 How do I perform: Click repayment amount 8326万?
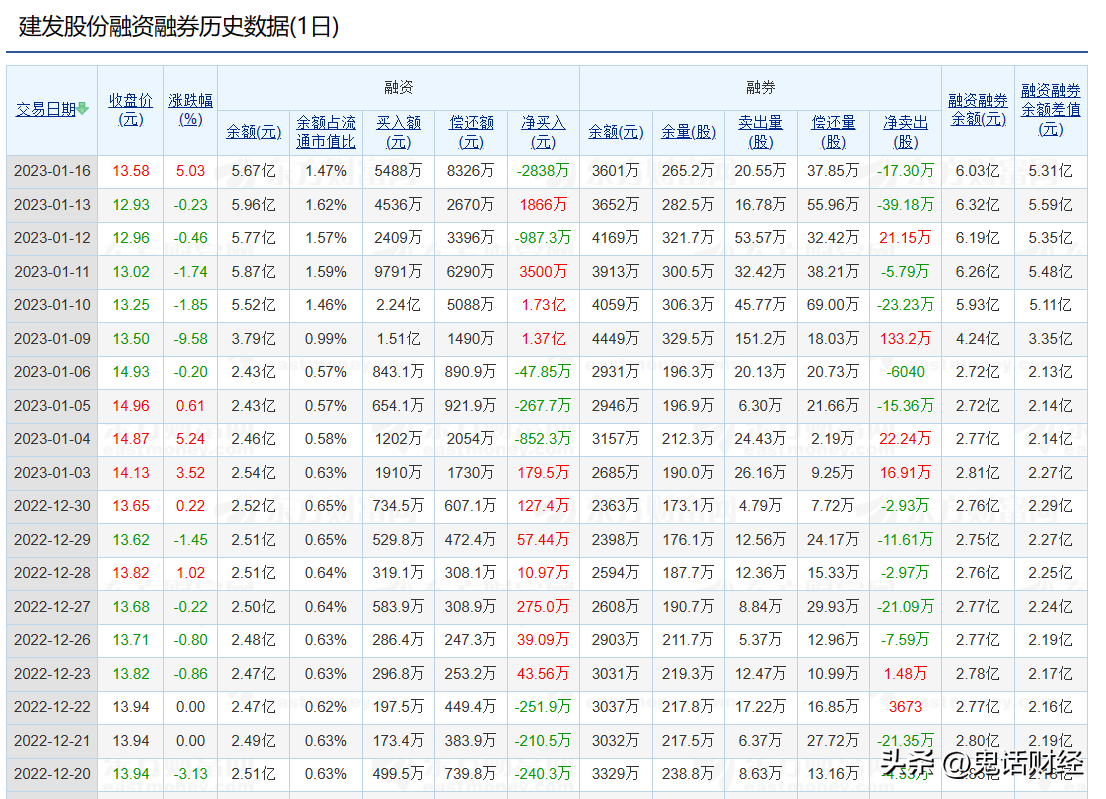(x=471, y=171)
